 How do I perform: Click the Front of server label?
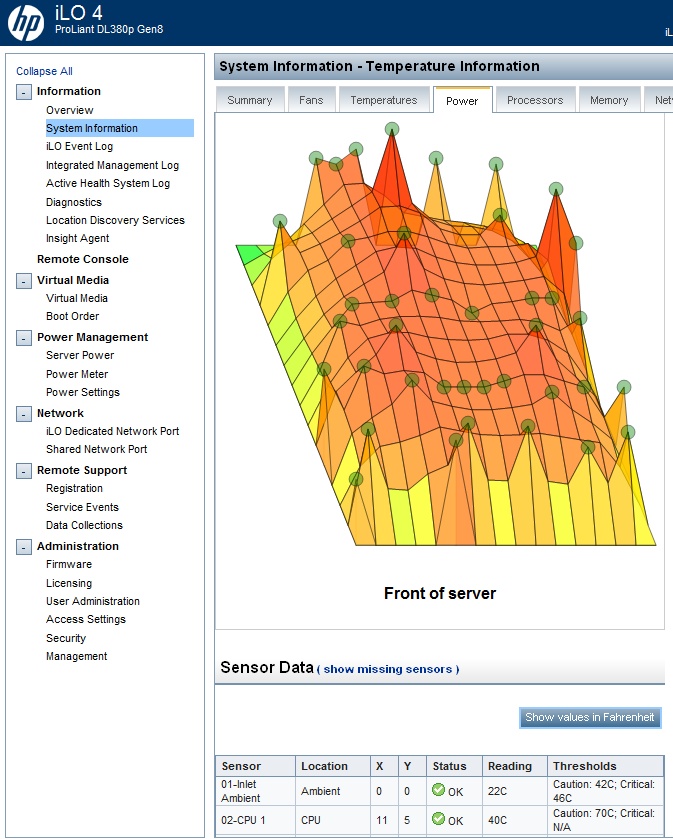pyautogui.click(x=440, y=593)
